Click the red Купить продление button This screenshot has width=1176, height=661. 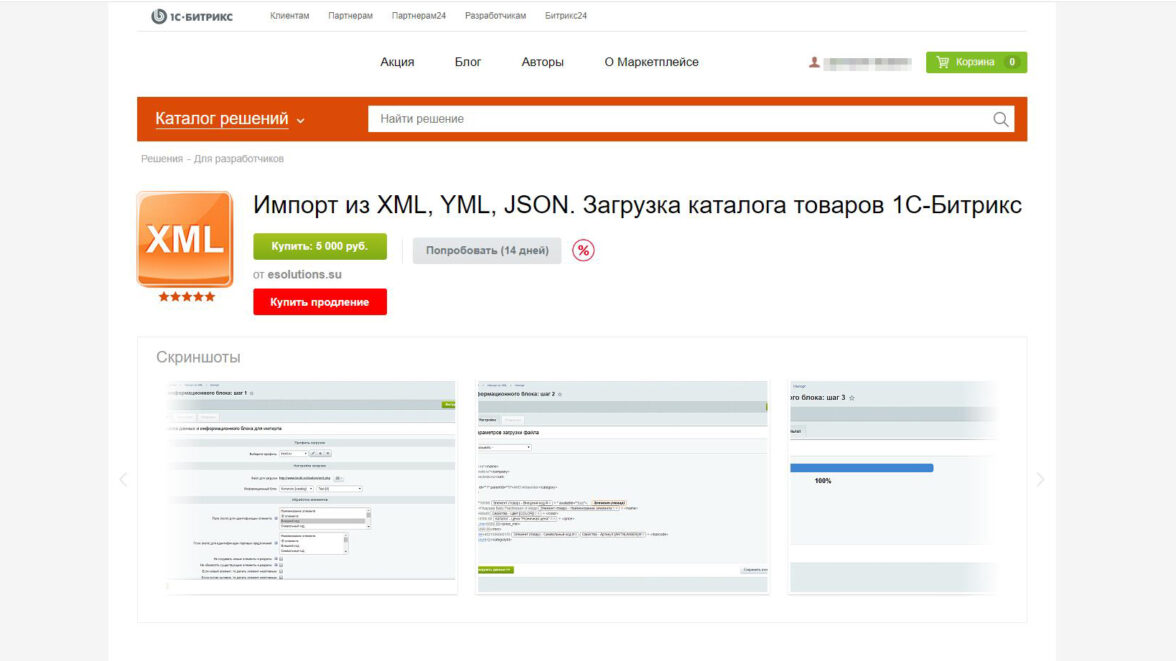pos(320,302)
